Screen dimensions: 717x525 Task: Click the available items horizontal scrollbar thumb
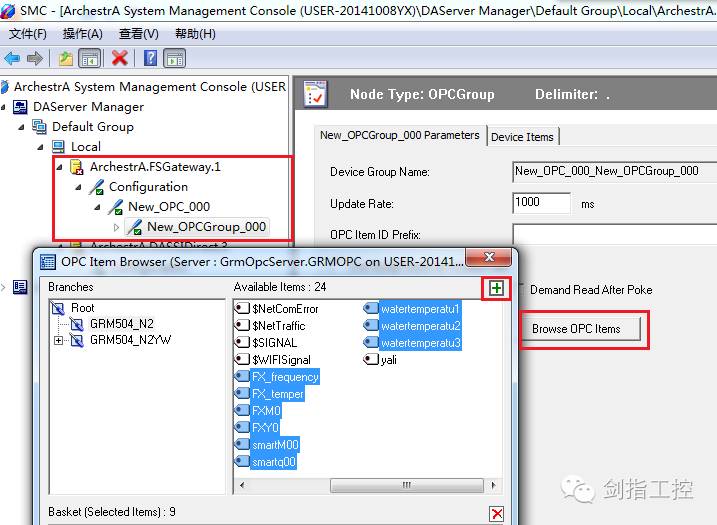pos(406,485)
